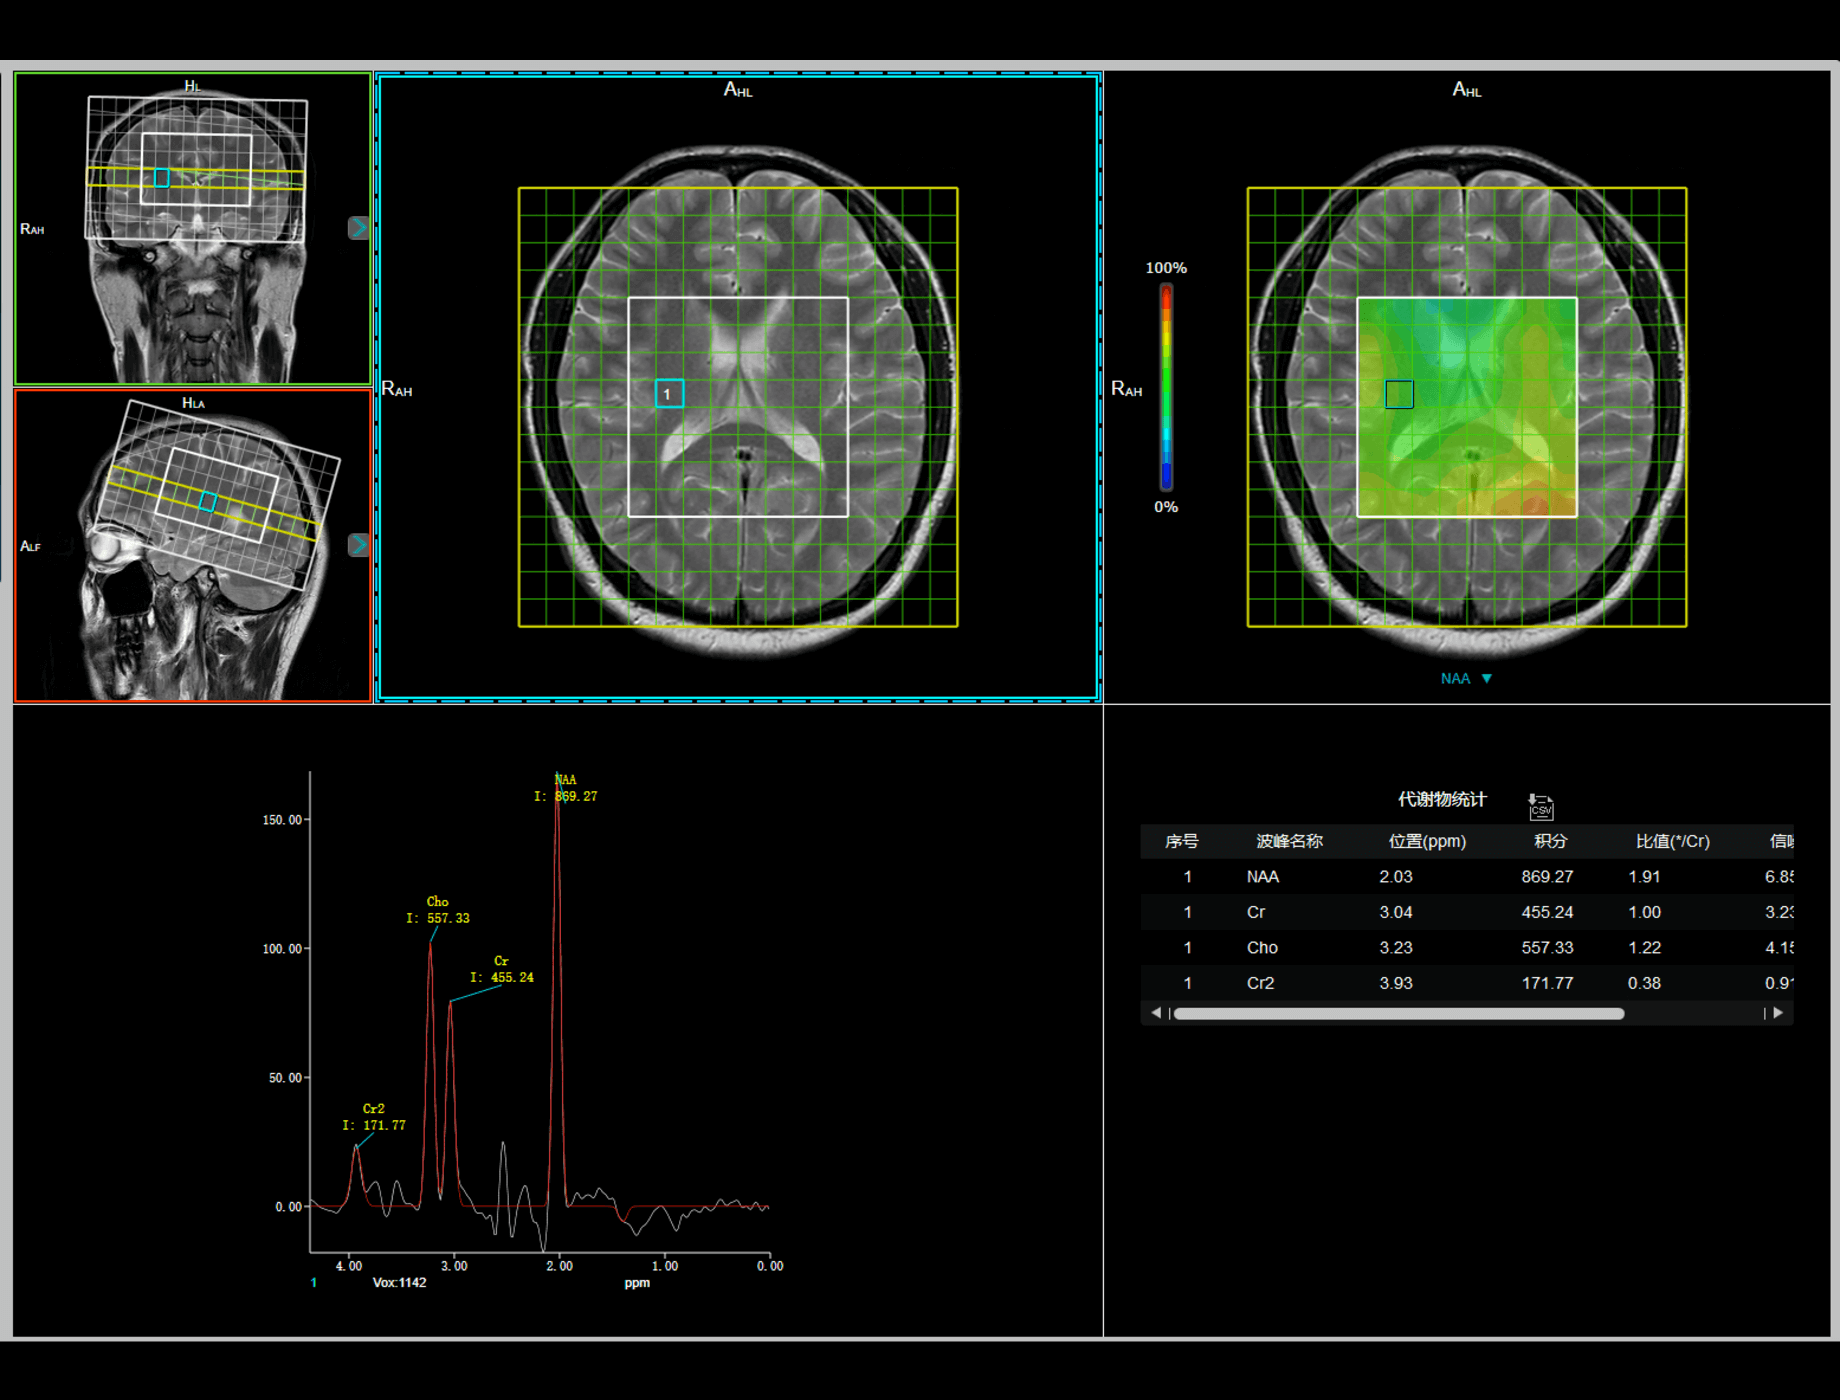Select voxel 1 box on the axial image
Screen dimensions: 1840x1400
[669, 394]
